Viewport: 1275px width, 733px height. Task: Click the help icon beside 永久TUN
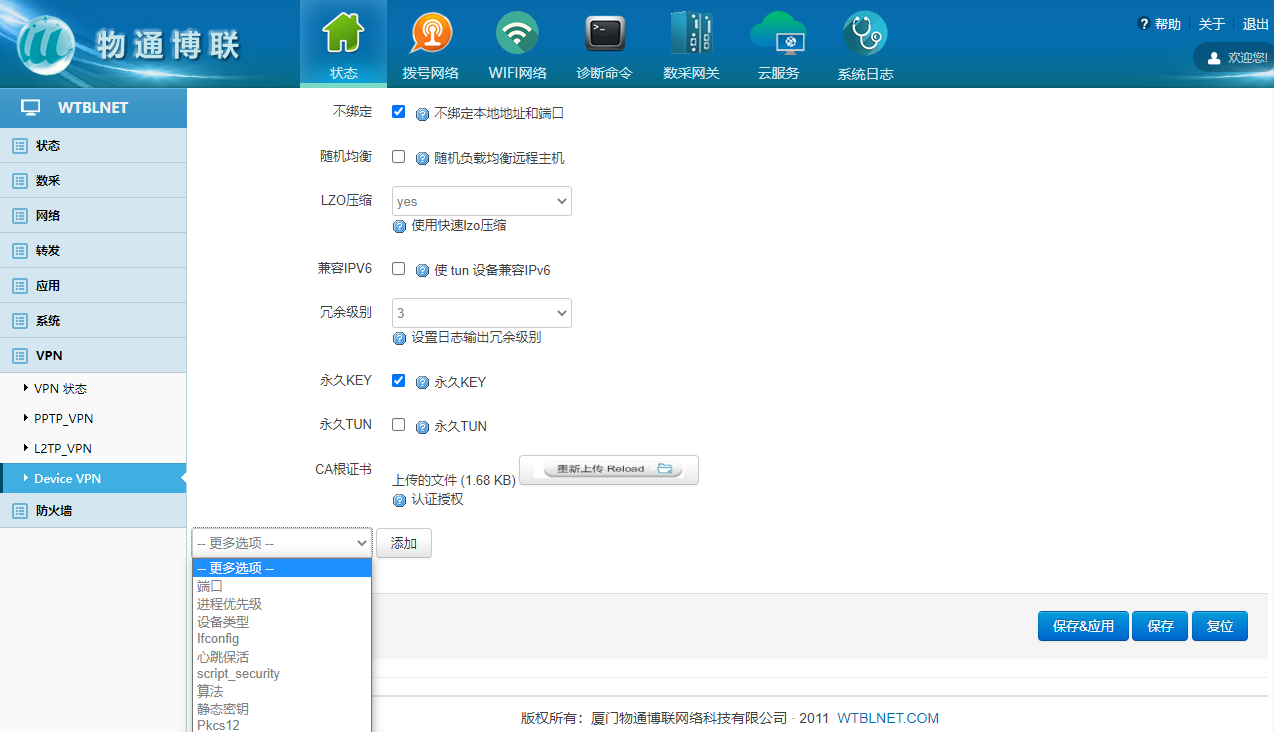pyautogui.click(x=422, y=427)
